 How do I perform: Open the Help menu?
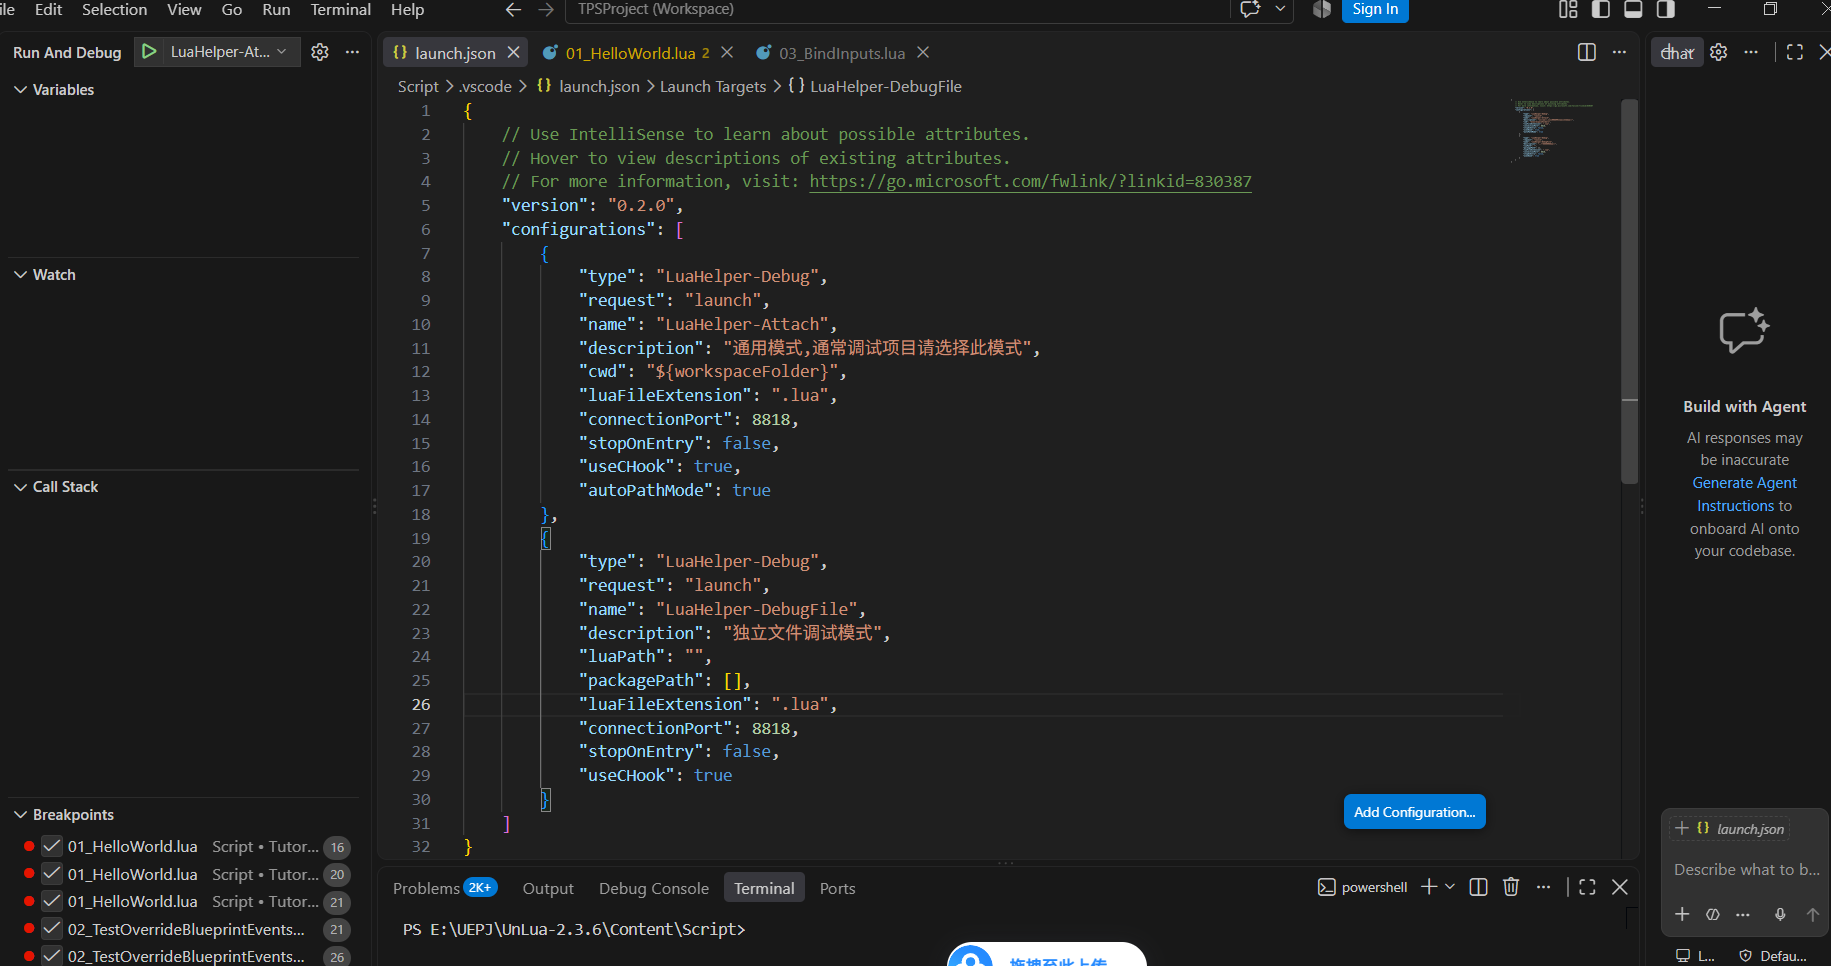[x=407, y=10]
